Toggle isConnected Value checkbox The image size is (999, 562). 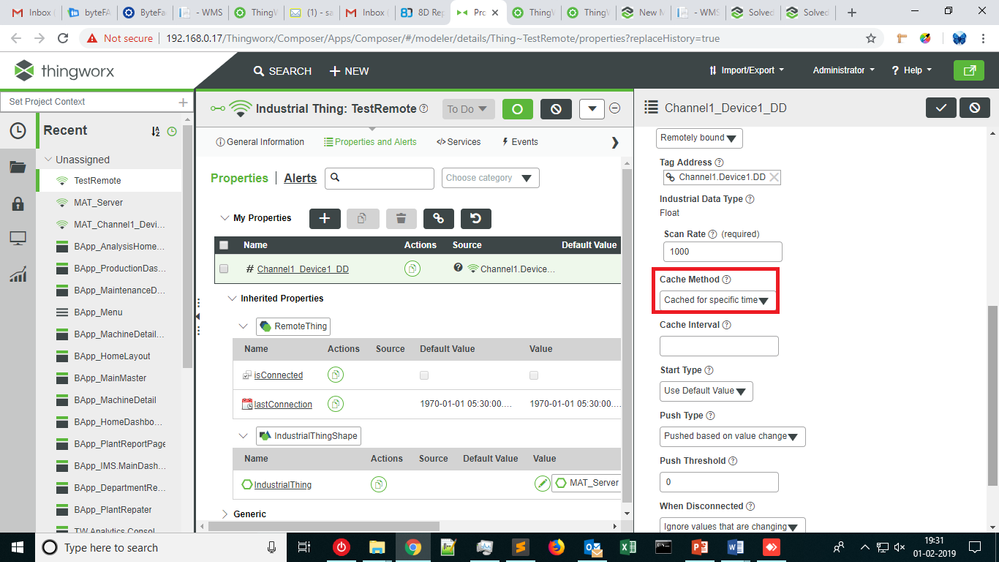pyautogui.click(x=534, y=375)
